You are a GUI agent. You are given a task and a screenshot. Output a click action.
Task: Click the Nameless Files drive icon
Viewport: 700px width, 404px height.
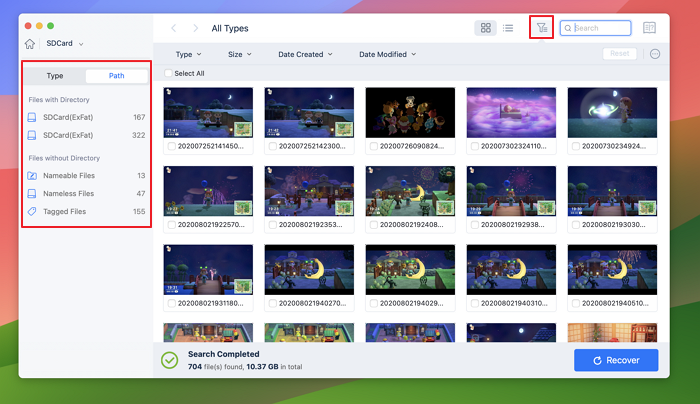32,193
